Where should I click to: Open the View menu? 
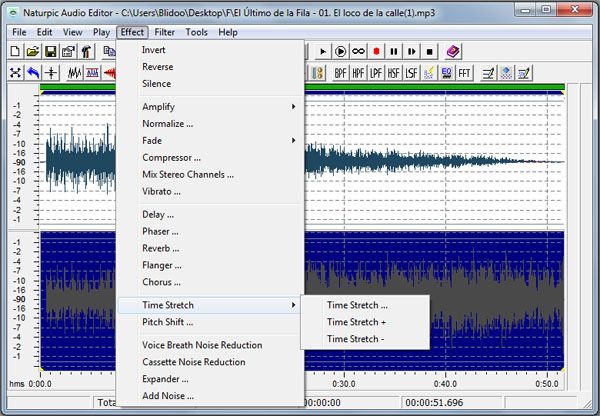72,33
